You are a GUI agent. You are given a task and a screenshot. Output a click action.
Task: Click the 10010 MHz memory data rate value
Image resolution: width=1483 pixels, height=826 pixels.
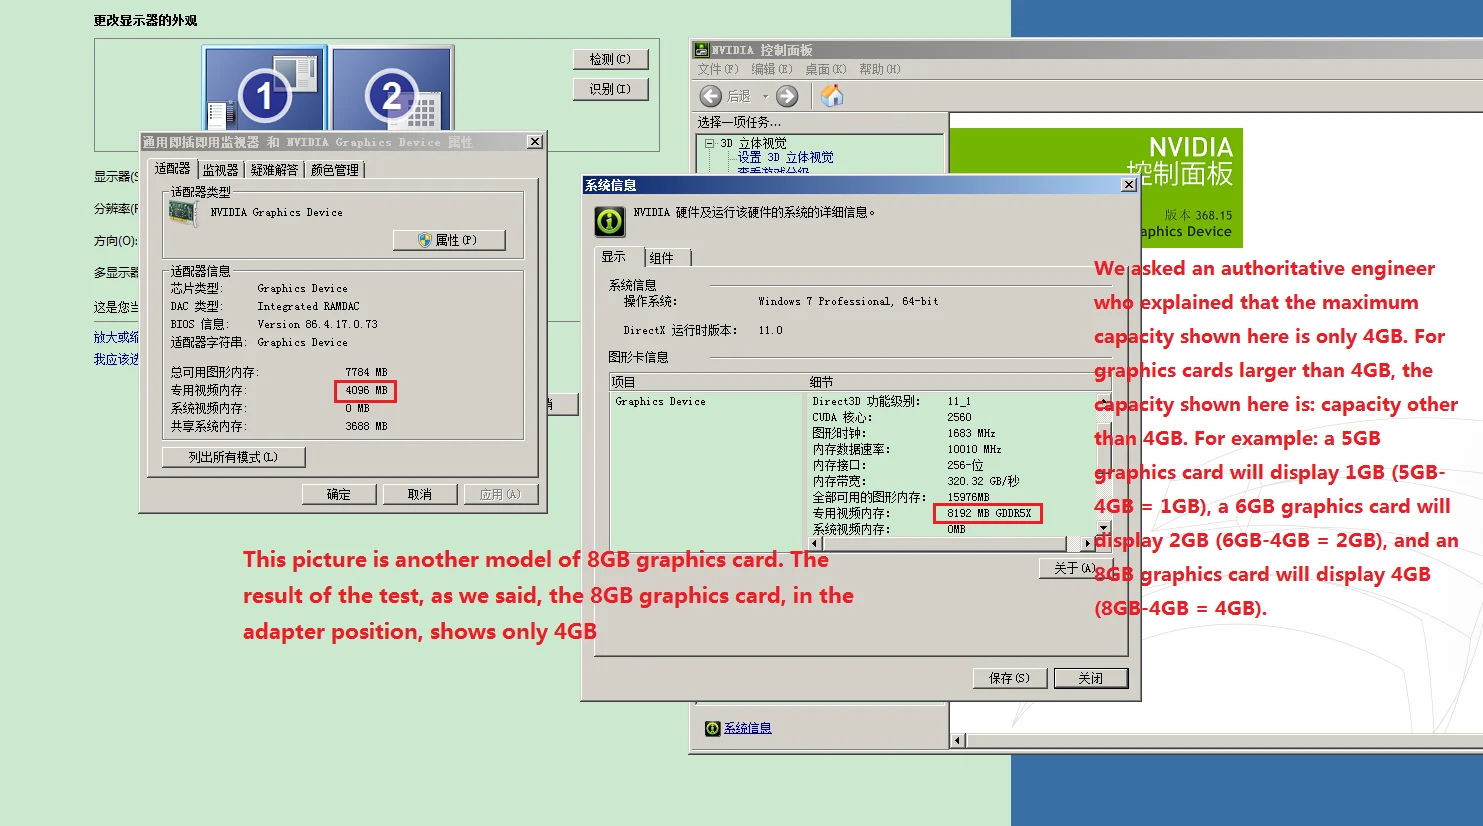tap(974, 449)
